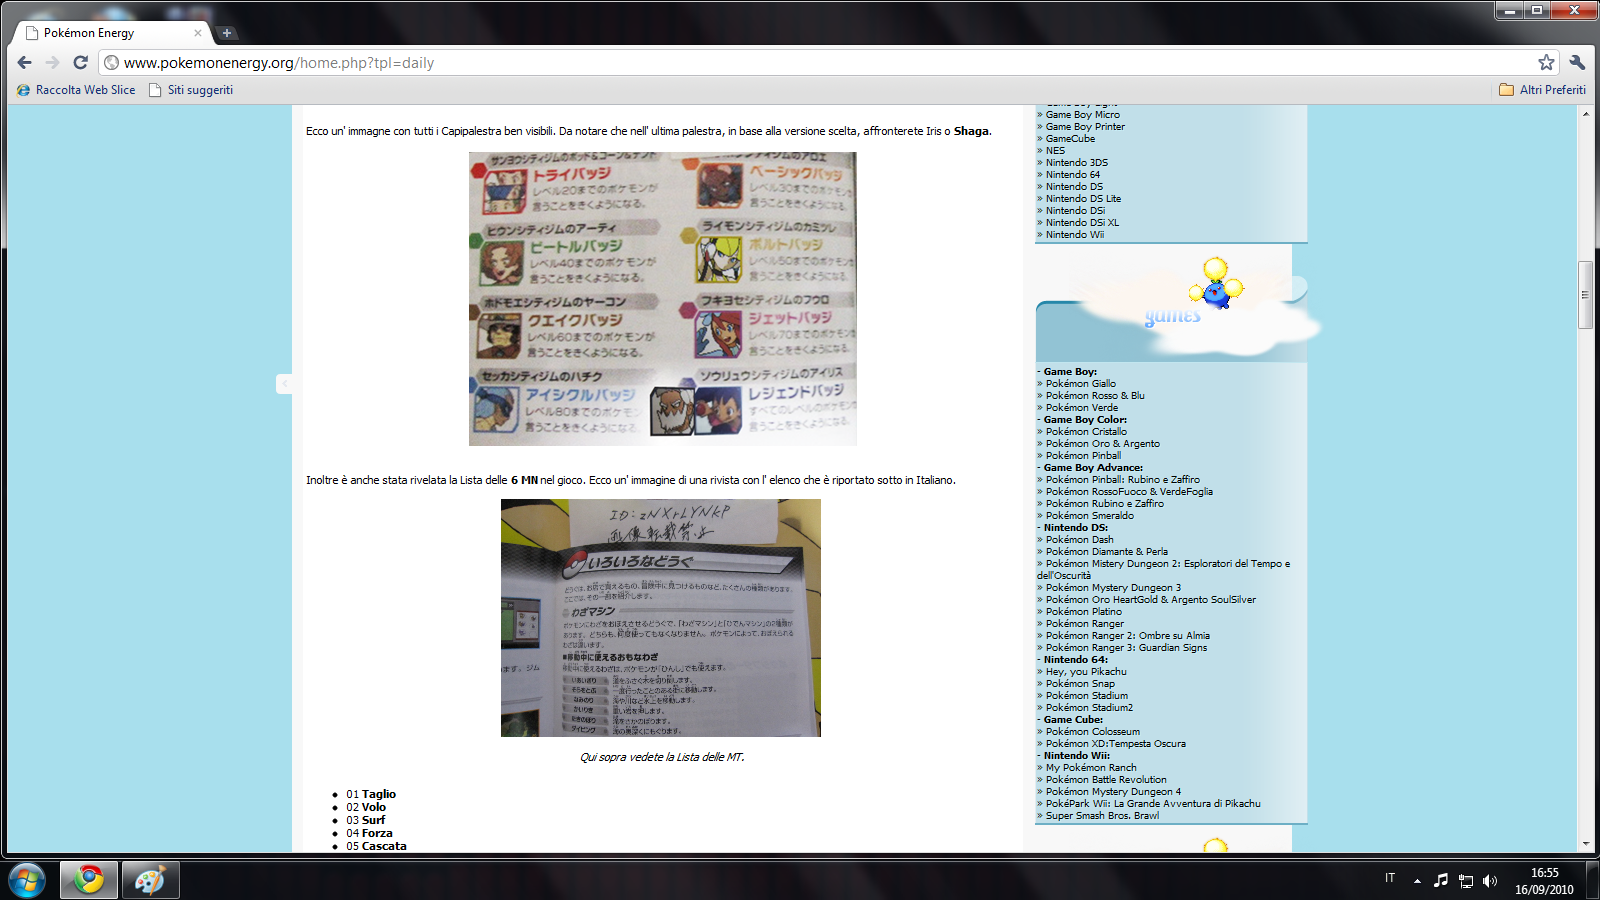Open the Nintendo DS Lite link
The image size is (1600, 900).
(1083, 199)
